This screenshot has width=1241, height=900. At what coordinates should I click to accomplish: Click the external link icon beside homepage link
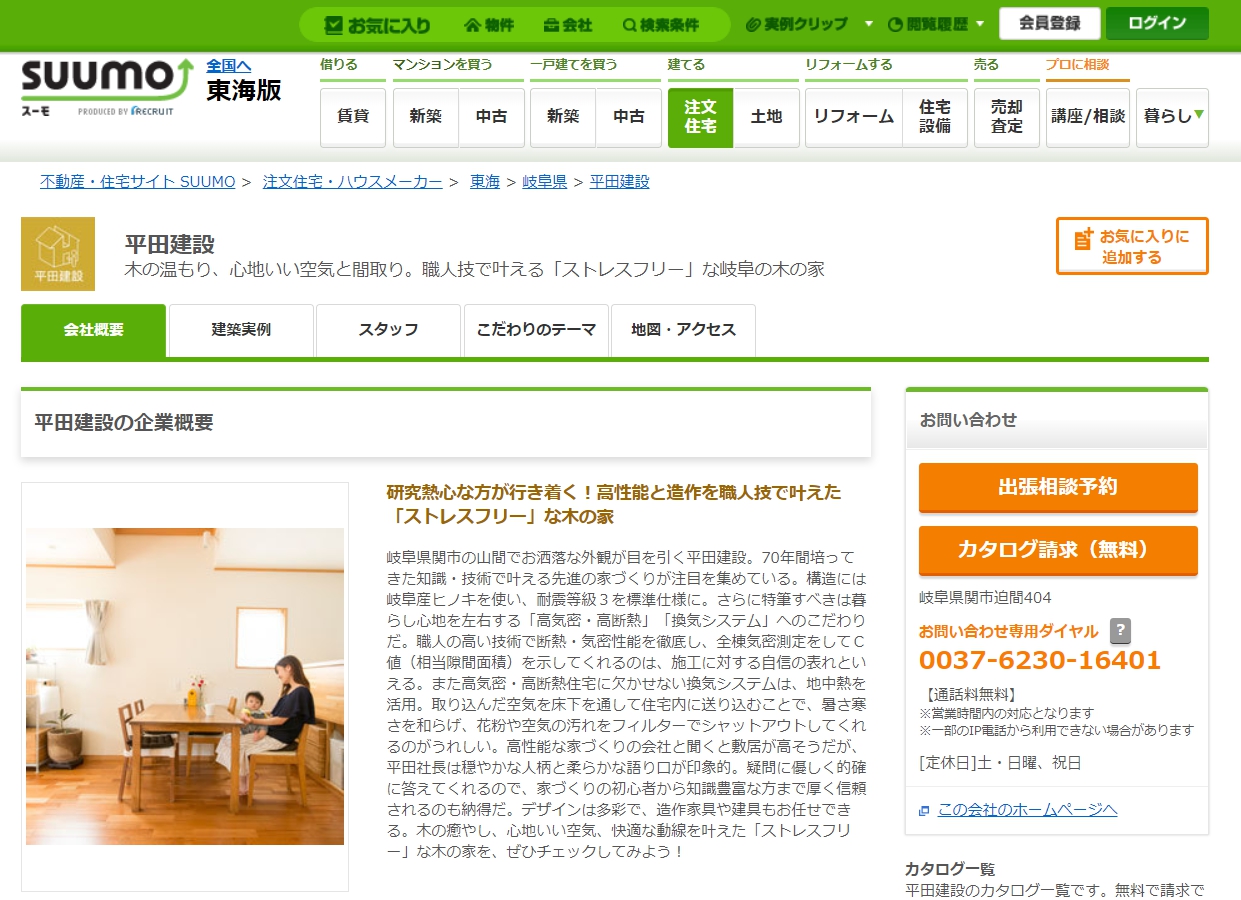click(924, 810)
